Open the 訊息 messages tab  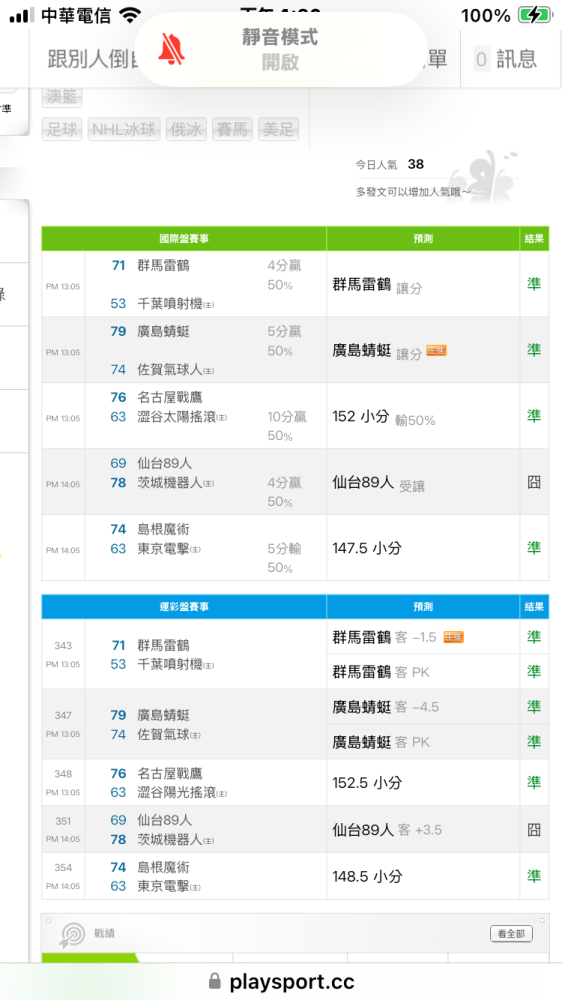[505, 59]
